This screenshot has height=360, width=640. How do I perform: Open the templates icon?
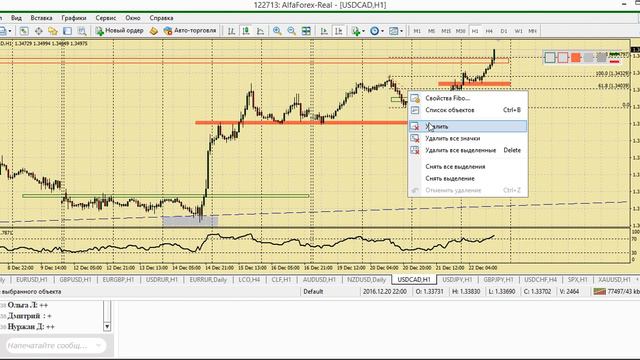(x=393, y=31)
